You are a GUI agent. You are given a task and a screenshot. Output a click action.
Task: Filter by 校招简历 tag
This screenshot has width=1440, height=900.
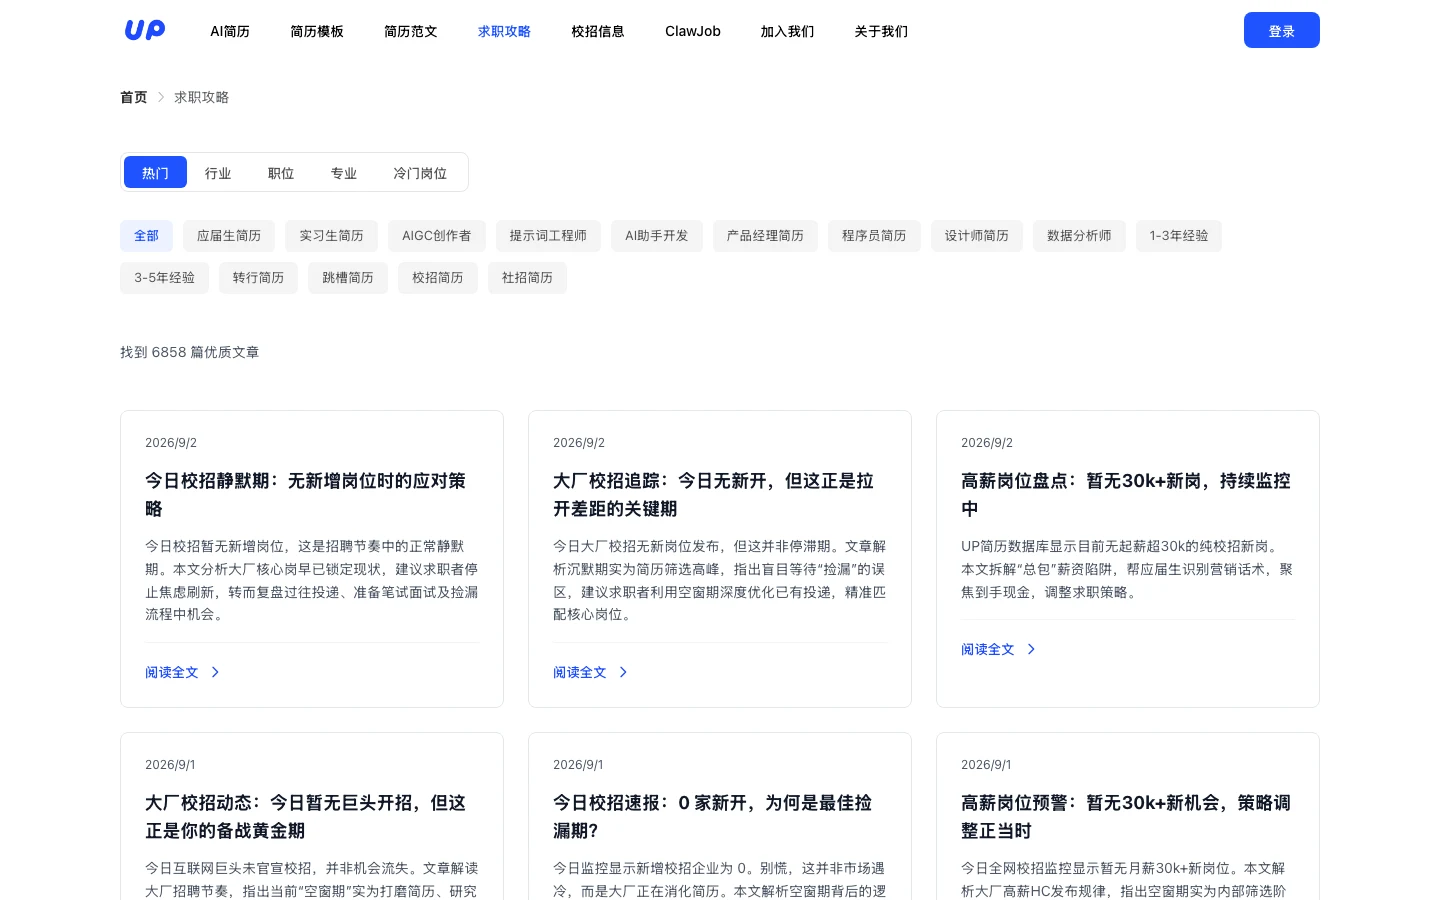[x=438, y=278]
